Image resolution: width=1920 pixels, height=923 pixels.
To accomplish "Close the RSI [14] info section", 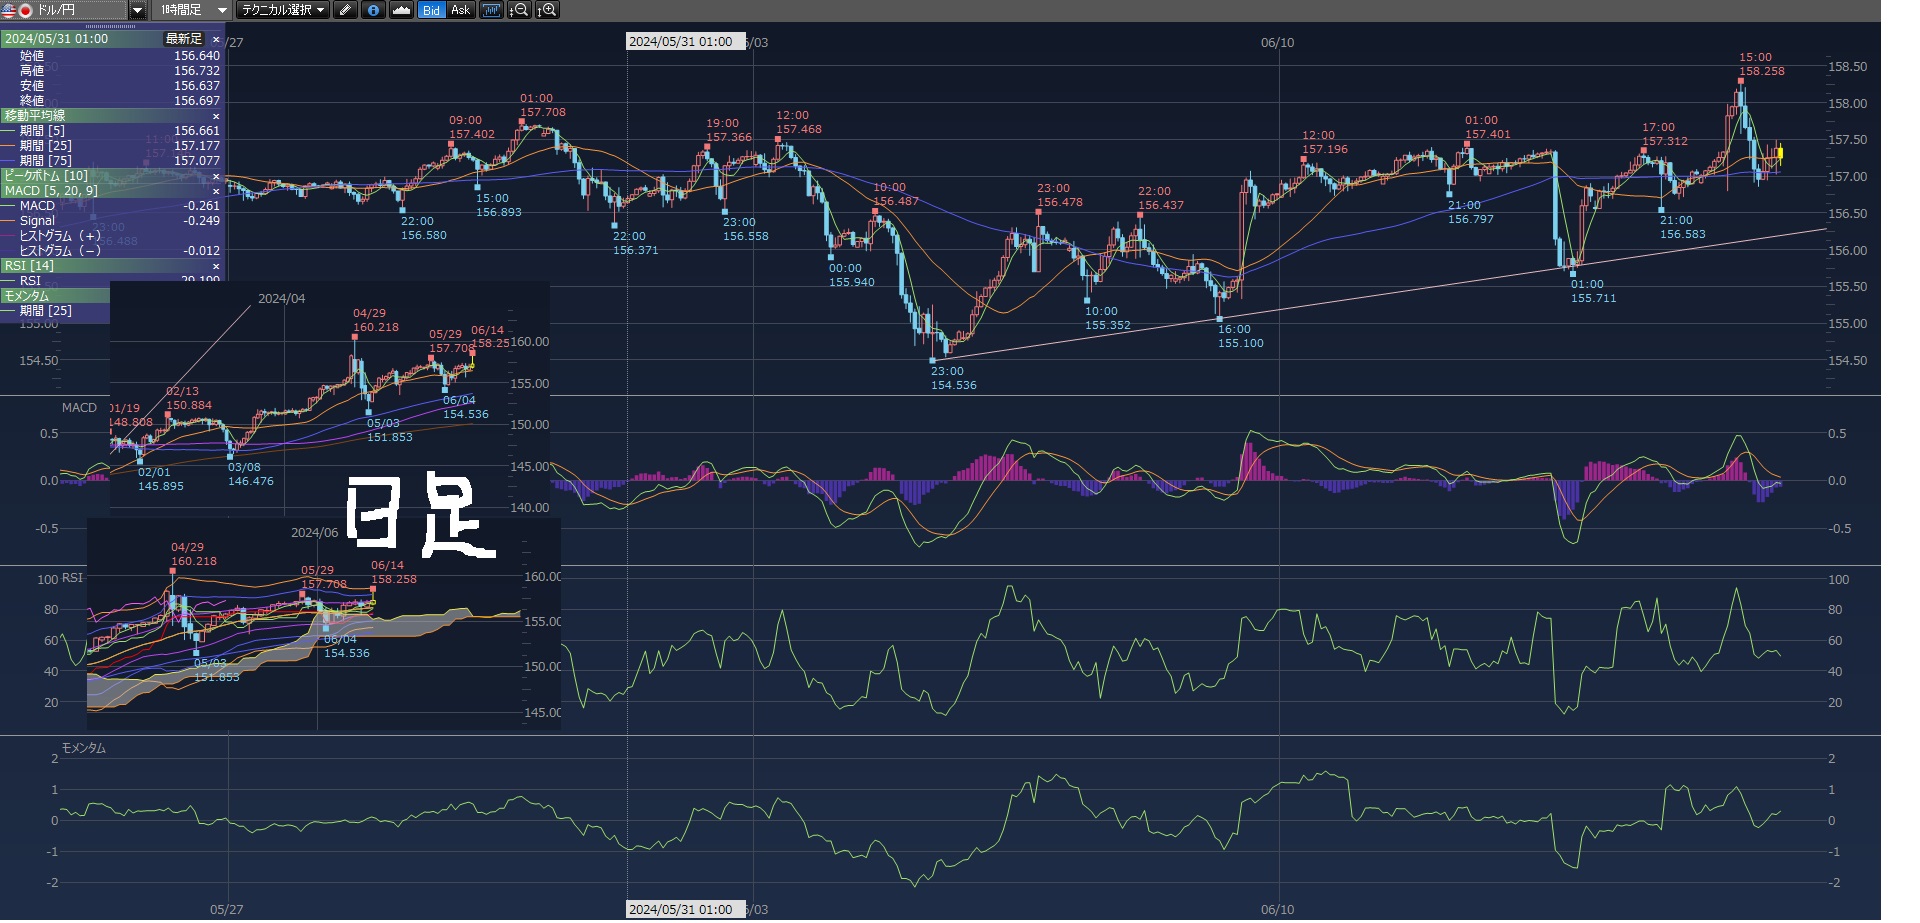I will click(216, 266).
